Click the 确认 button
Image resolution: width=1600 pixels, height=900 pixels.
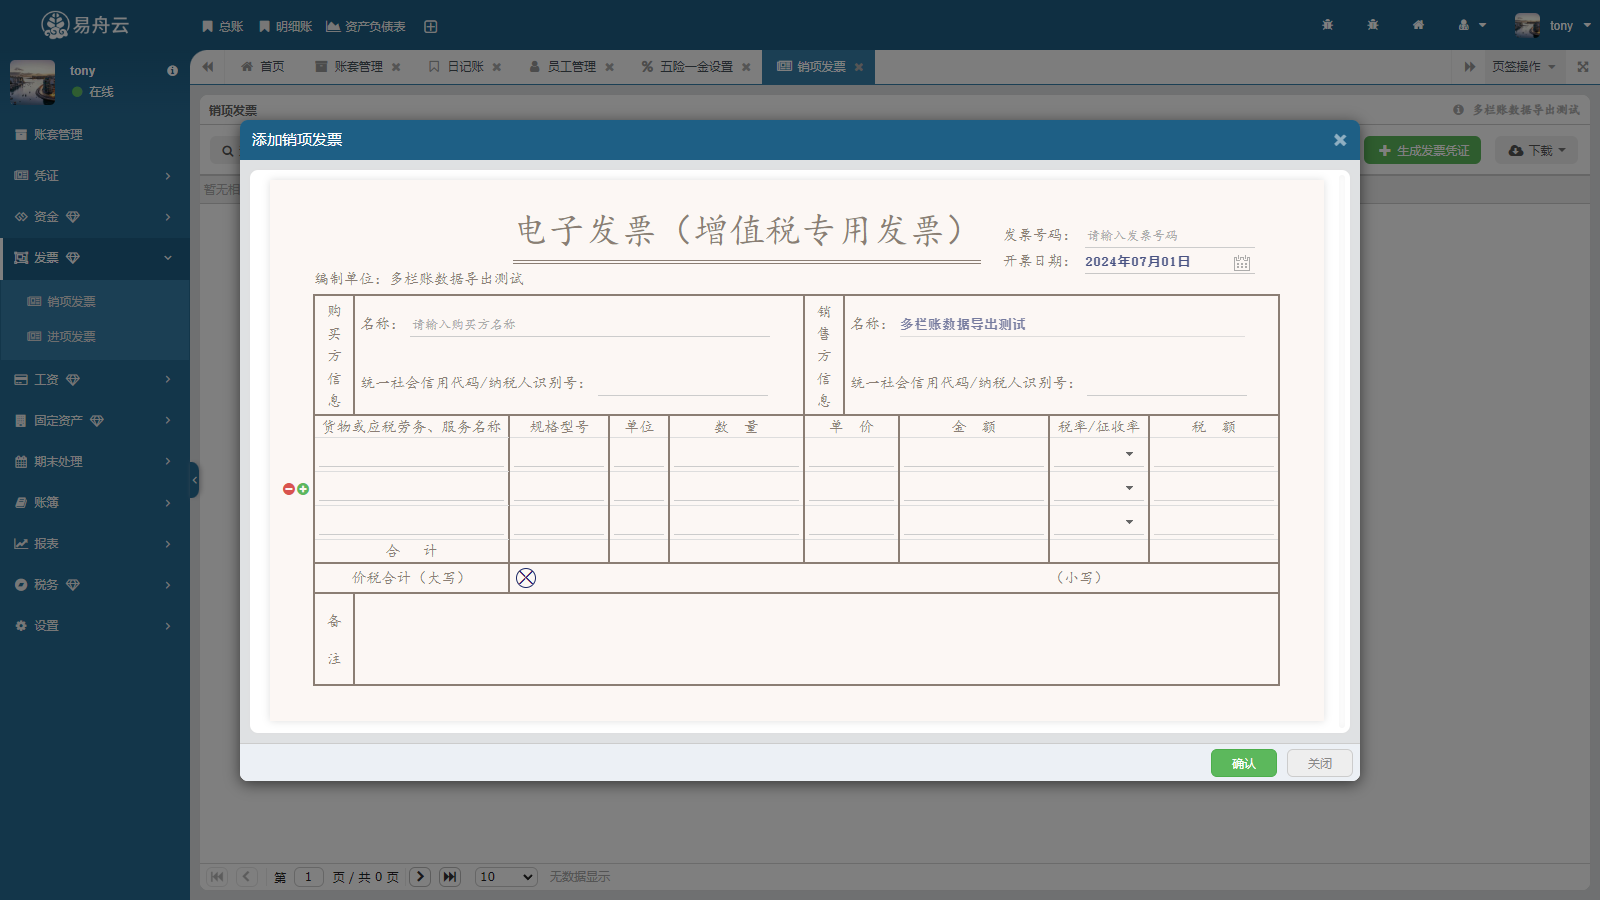tap(1244, 763)
